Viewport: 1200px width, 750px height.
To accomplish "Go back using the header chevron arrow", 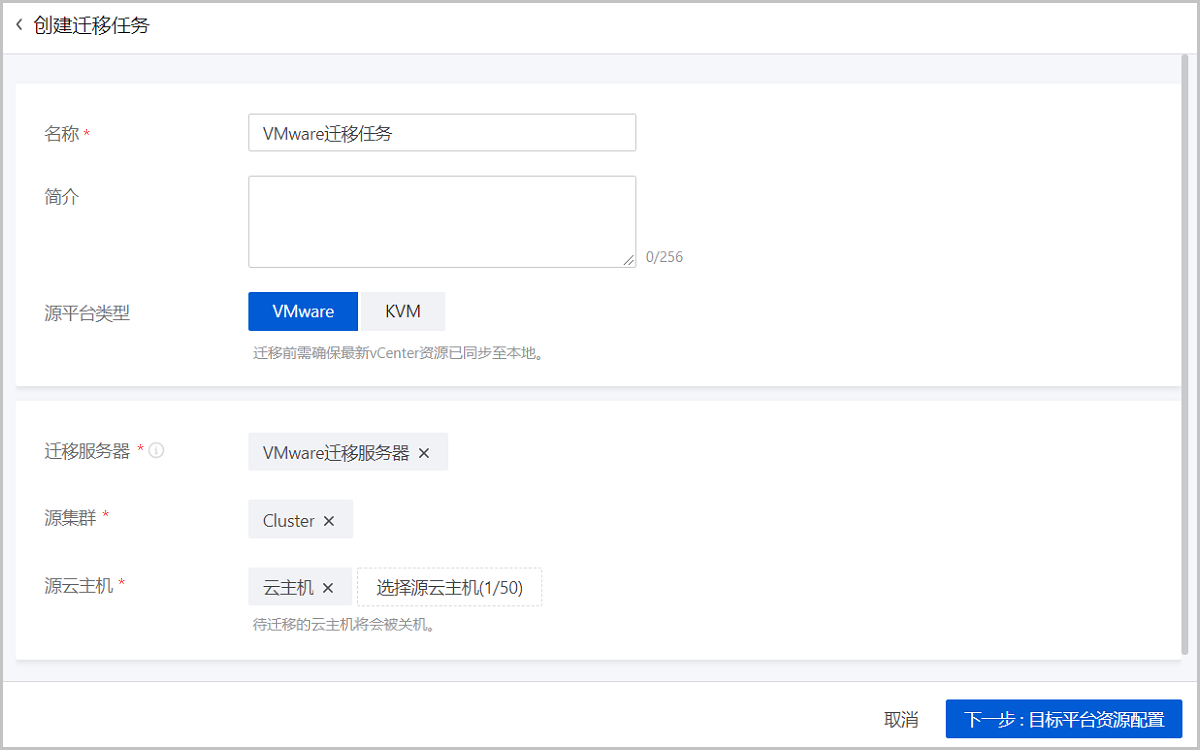I will coord(19,25).
